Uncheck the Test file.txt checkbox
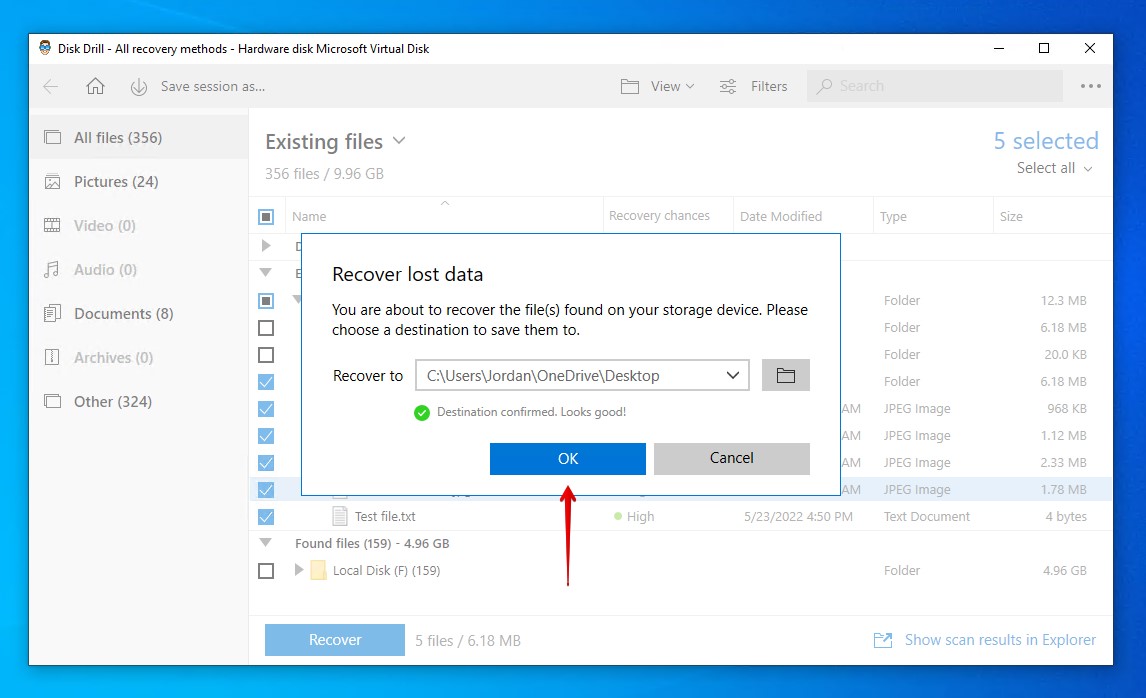Image resolution: width=1146 pixels, height=698 pixels. [x=266, y=517]
